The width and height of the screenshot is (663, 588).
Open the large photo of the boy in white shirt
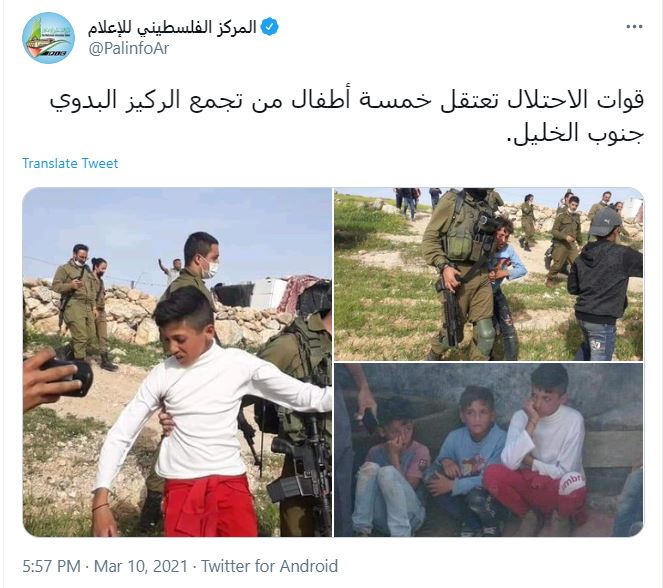(x=177, y=362)
